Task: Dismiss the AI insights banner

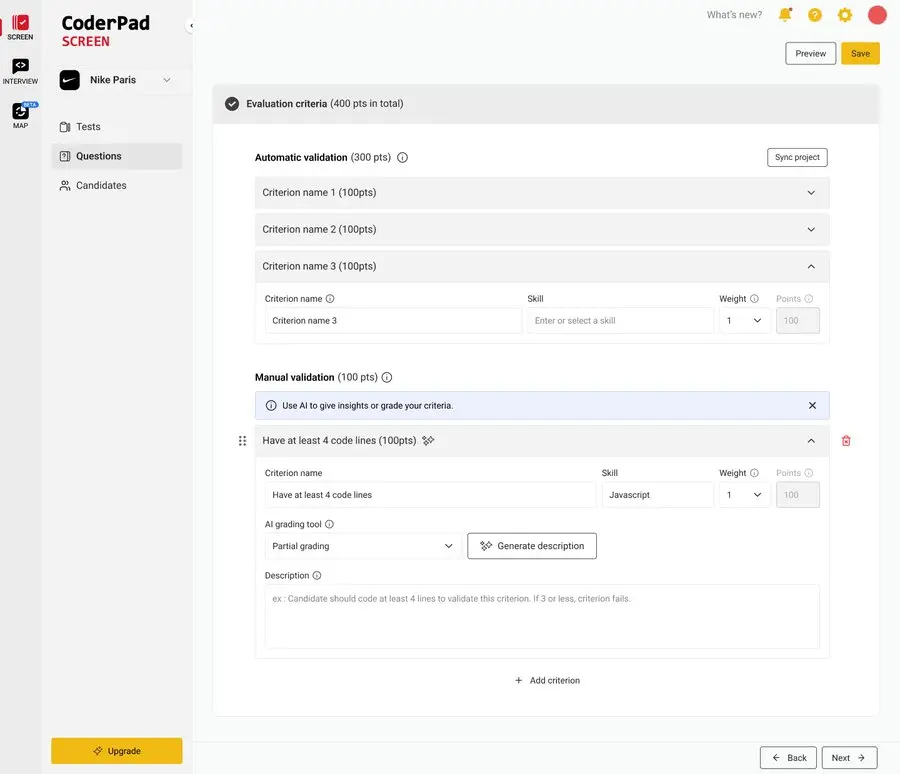Action: click(x=812, y=405)
